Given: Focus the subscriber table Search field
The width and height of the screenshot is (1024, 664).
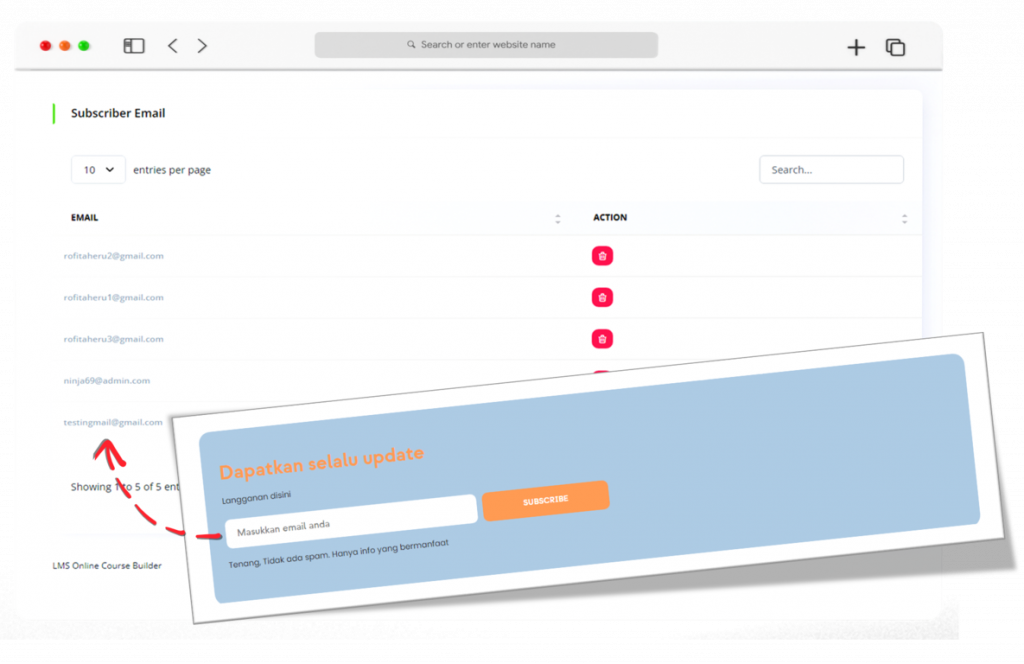Looking at the screenshot, I should (x=831, y=170).
